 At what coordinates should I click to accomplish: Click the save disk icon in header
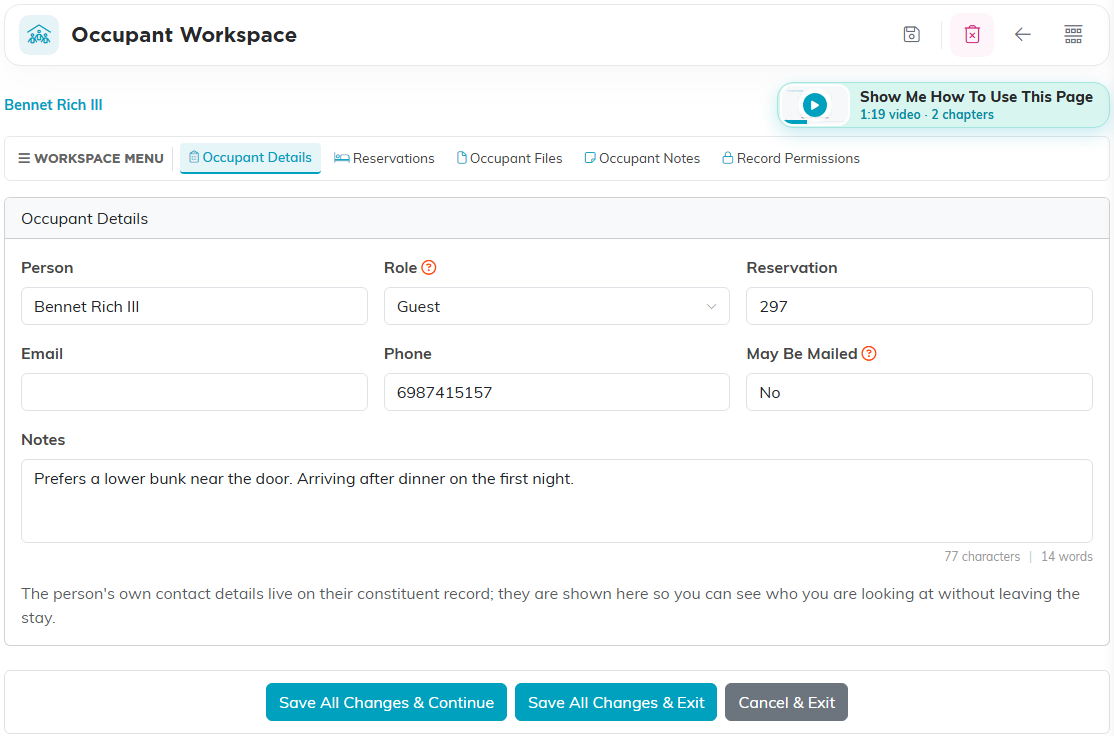(912, 34)
